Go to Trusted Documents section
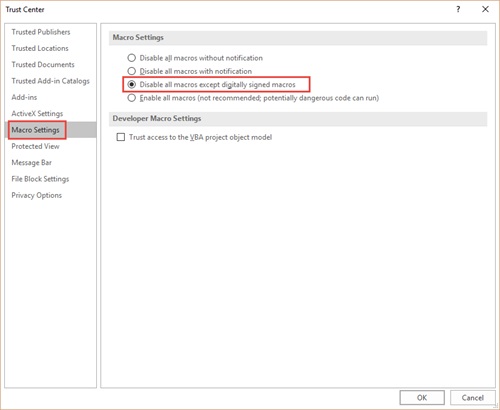The width and height of the screenshot is (500, 410). point(43,65)
